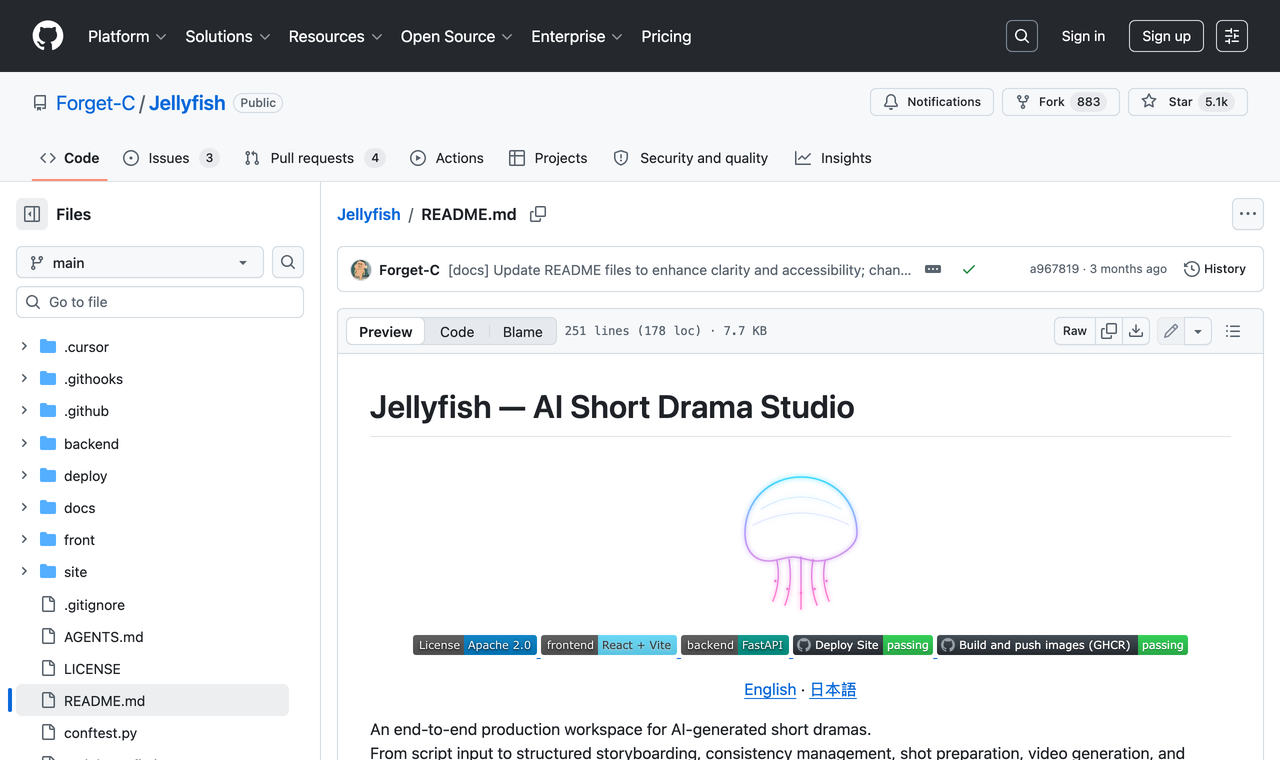Download raw file icon
Image resolution: width=1280 pixels, height=760 pixels.
pos(1136,331)
